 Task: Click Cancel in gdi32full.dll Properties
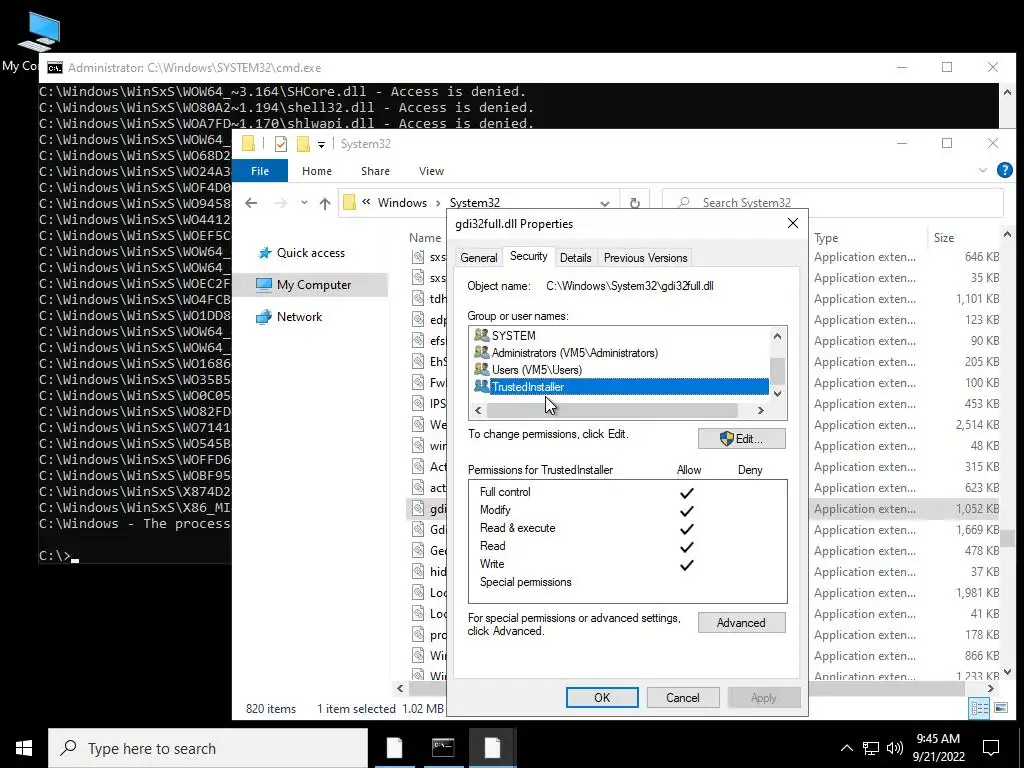[x=682, y=697]
